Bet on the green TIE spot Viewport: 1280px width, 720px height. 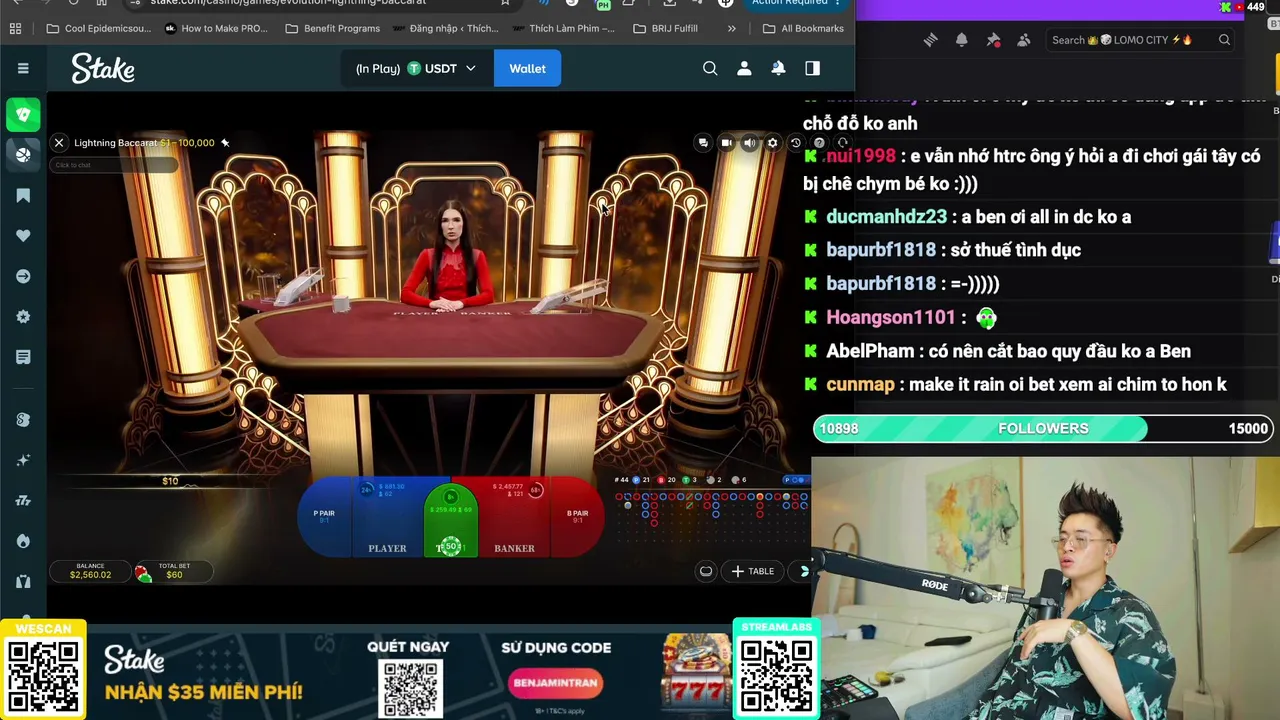[x=450, y=520]
